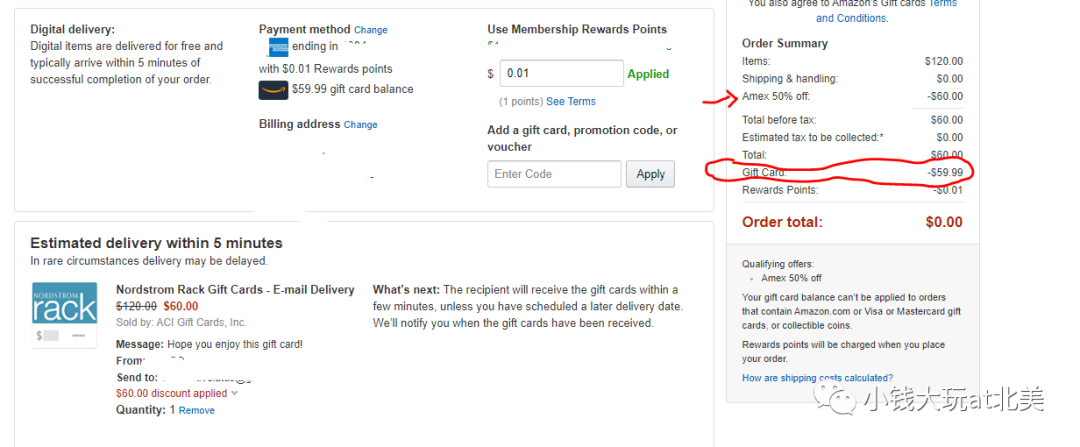Click the Message Hope you enjoy text
Image resolution: width=1080 pixels, height=447 pixels.
(209, 344)
